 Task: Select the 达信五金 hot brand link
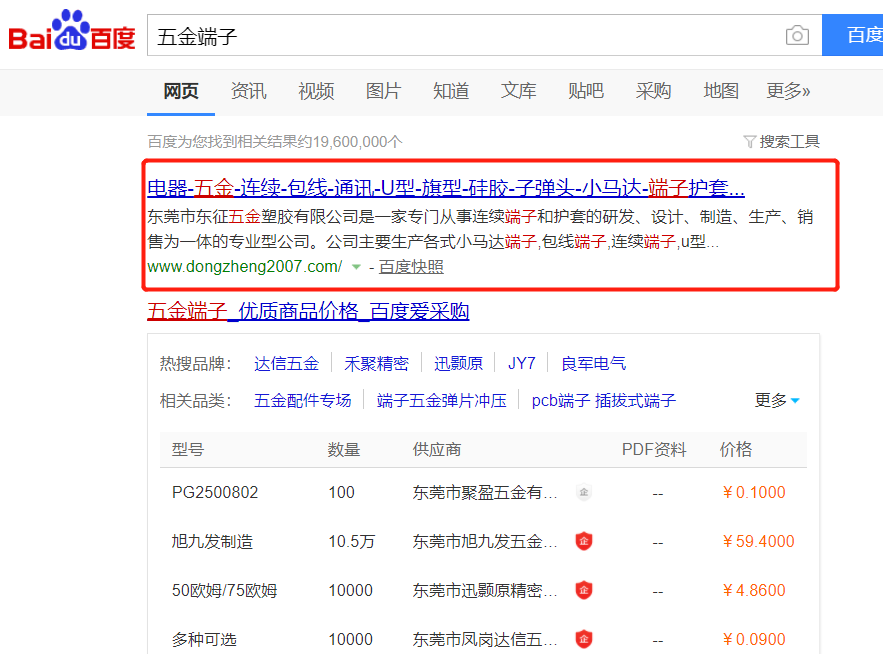click(x=286, y=363)
